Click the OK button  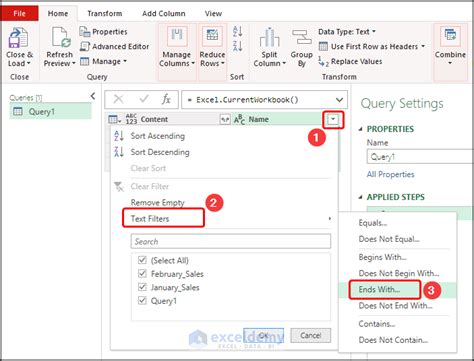point(263,335)
